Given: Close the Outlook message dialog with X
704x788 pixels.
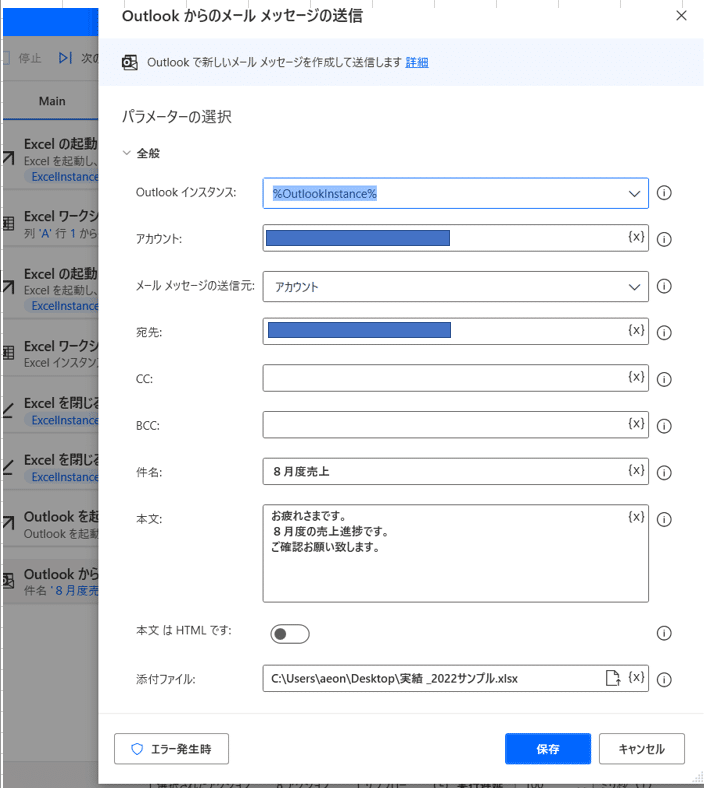Looking at the screenshot, I should coord(681,16).
